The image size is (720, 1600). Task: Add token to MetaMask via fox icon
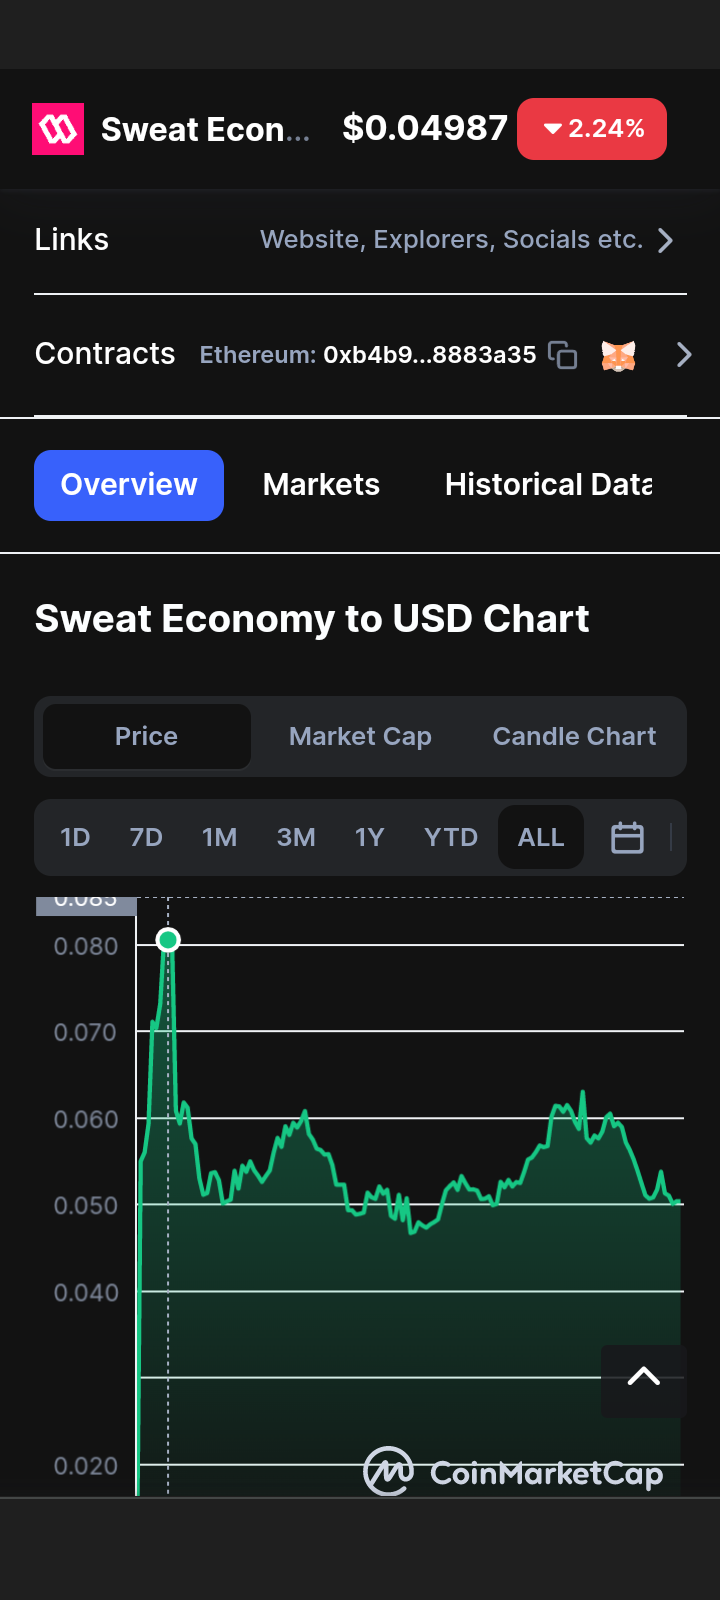619,355
